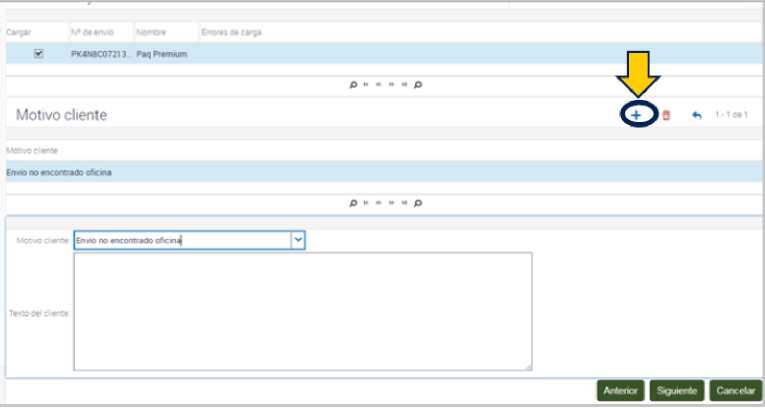
Task: Click the Motivo cliente combo box text field
Action: (x=181, y=240)
